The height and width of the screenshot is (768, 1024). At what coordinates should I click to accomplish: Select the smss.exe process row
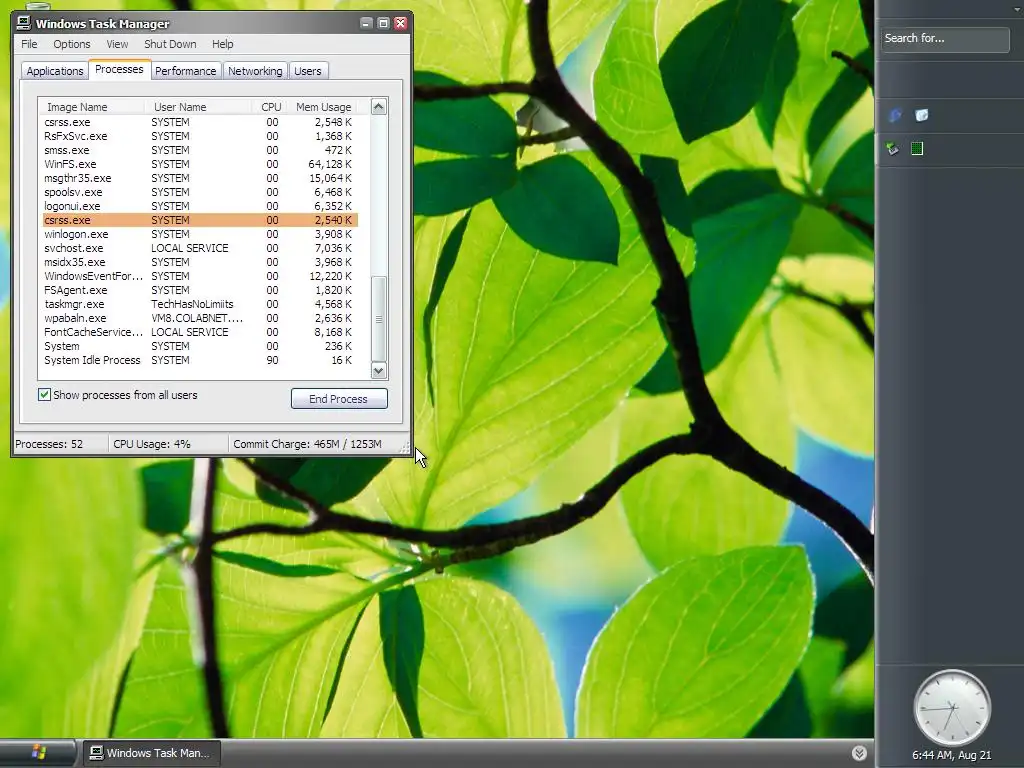click(x=200, y=150)
